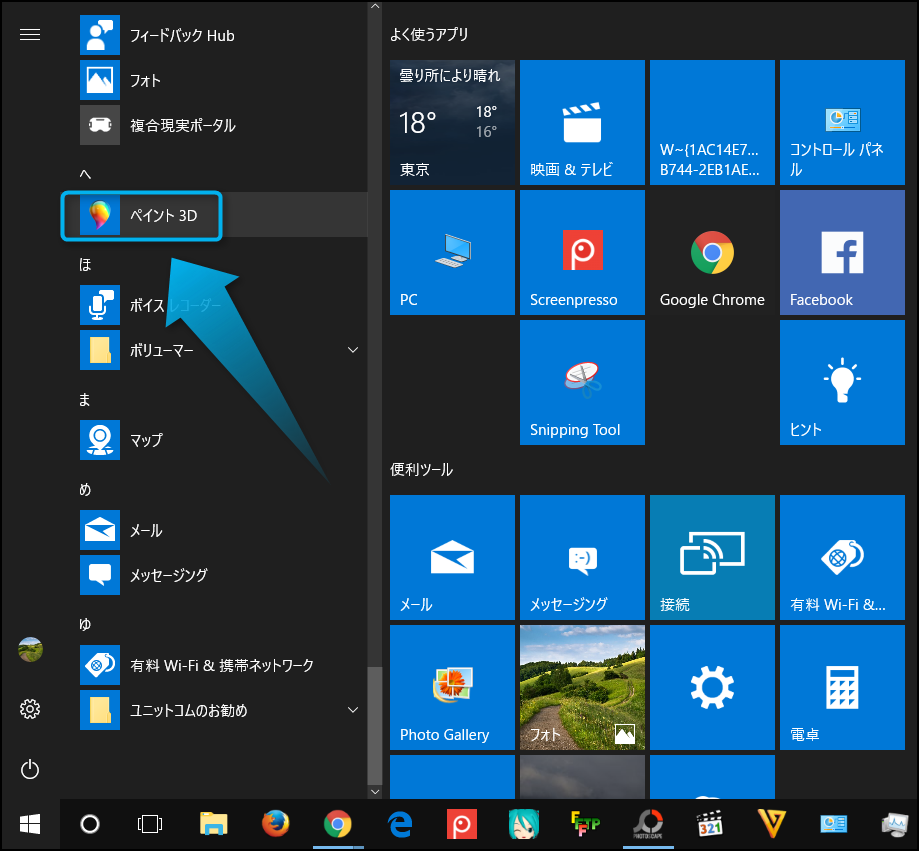The height and width of the screenshot is (851, 919).
Task: Click the Cortana circle on the taskbar
Action: coord(90,824)
